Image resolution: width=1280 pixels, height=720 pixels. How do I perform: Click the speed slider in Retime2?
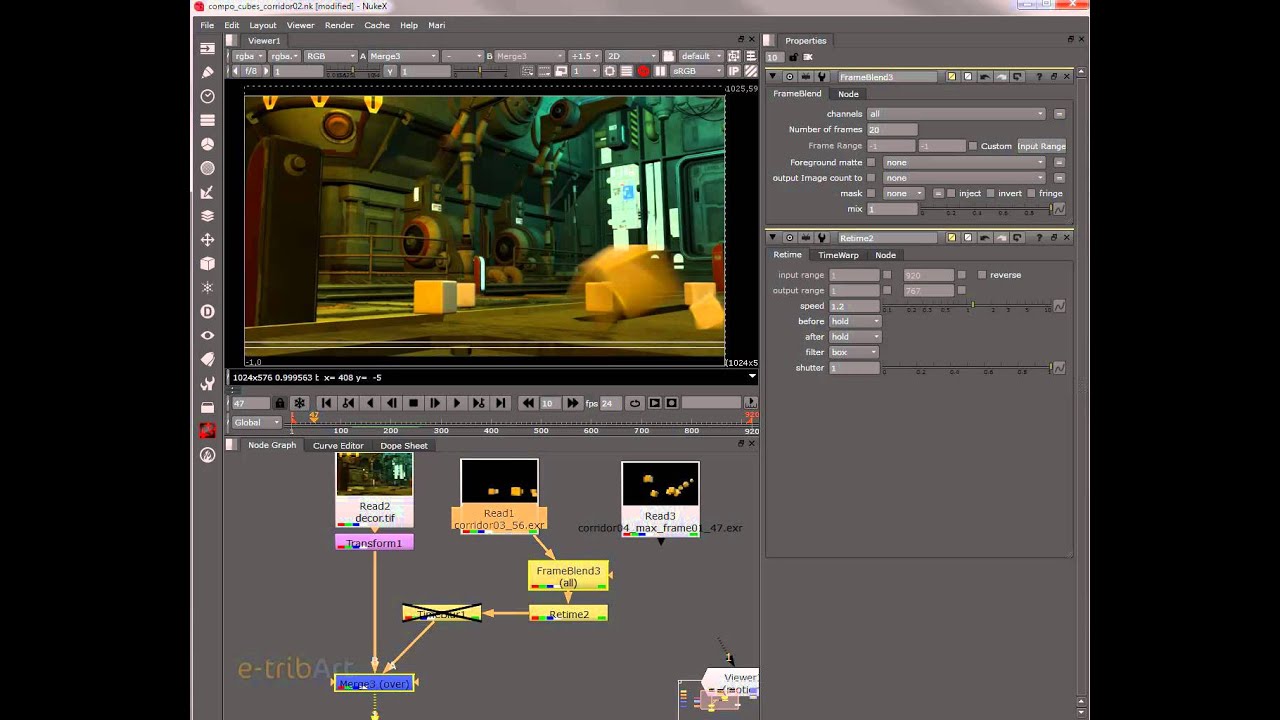click(967, 306)
